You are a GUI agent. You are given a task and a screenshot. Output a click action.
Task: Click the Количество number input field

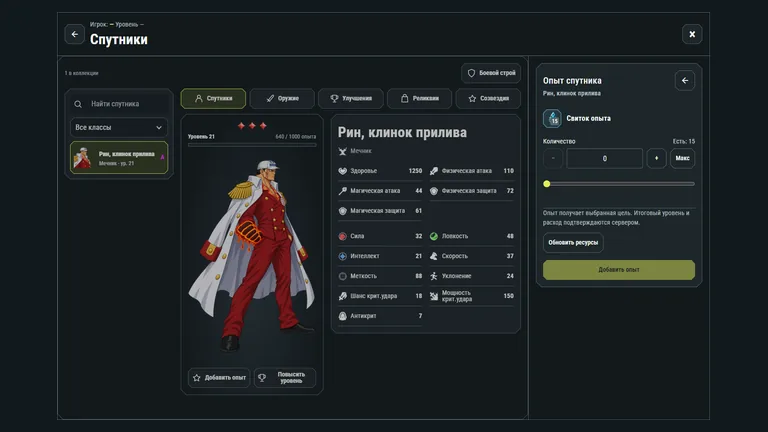(604, 158)
